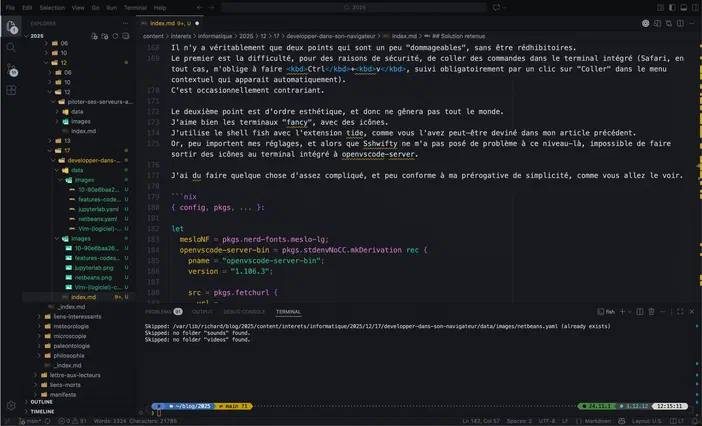The image size is (702, 426).
Task: Click UTF-8 encoding in status bar
Action: coord(547,421)
